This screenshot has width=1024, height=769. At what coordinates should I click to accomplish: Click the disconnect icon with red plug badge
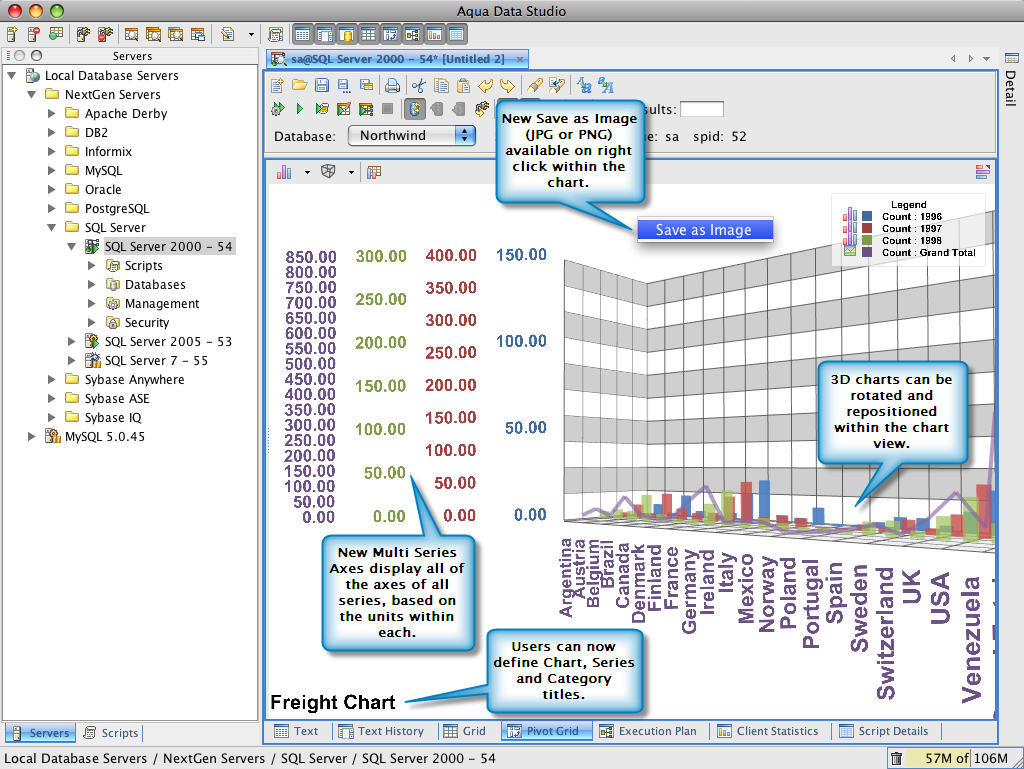click(x=104, y=34)
